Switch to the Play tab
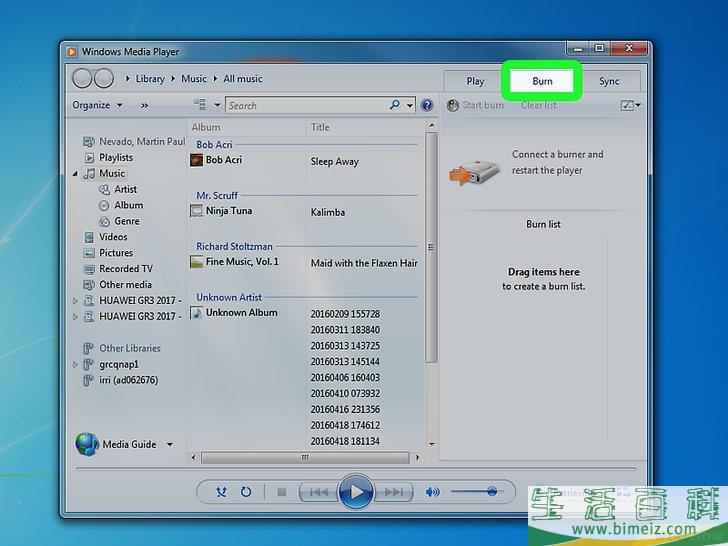This screenshot has width=728, height=546. pos(475,81)
